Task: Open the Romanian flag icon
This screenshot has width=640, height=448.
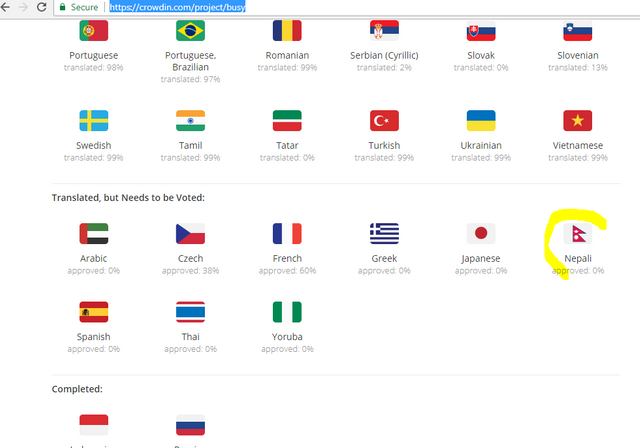Action: [x=287, y=30]
